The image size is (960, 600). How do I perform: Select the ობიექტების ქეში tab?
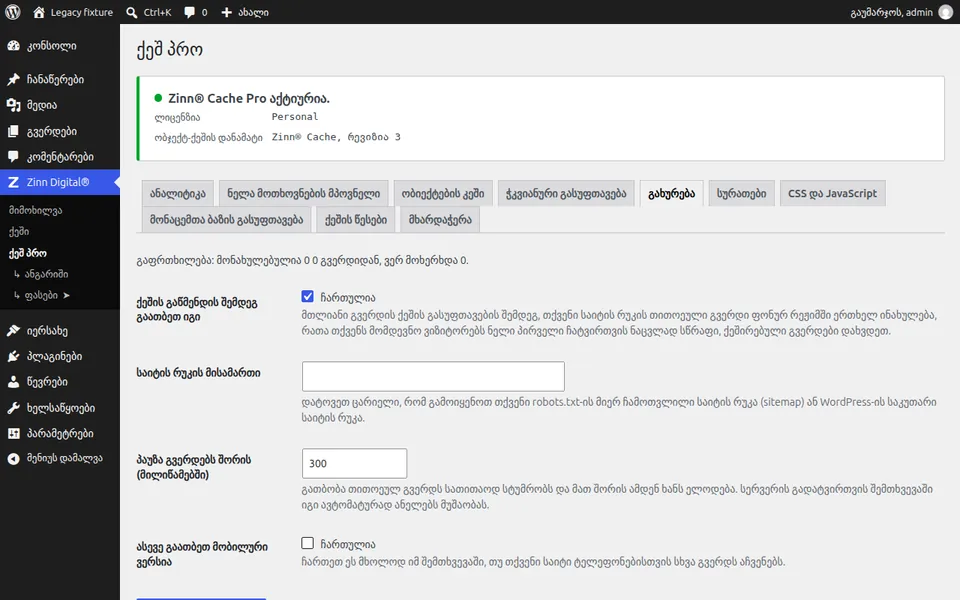pos(443,193)
